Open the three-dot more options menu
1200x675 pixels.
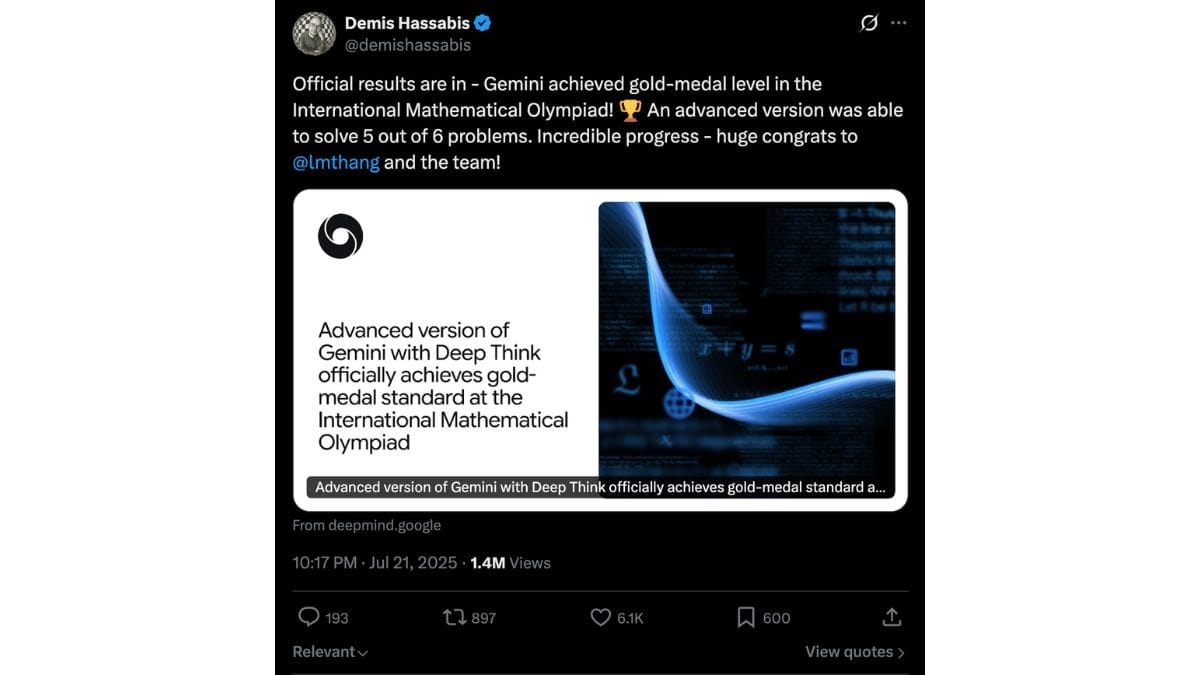[x=899, y=23]
